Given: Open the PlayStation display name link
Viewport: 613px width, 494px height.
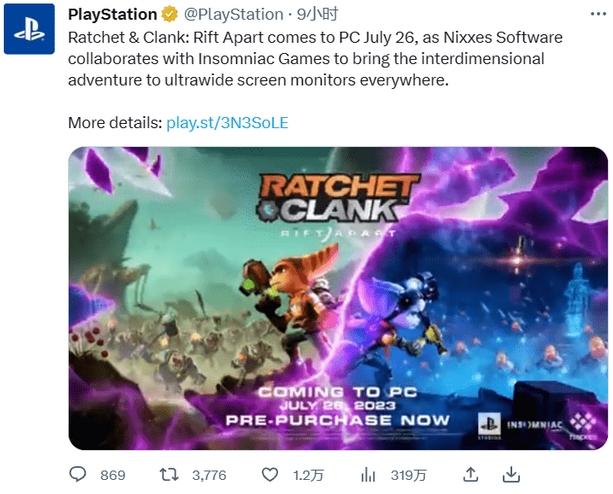Looking at the screenshot, I should (x=112, y=14).
